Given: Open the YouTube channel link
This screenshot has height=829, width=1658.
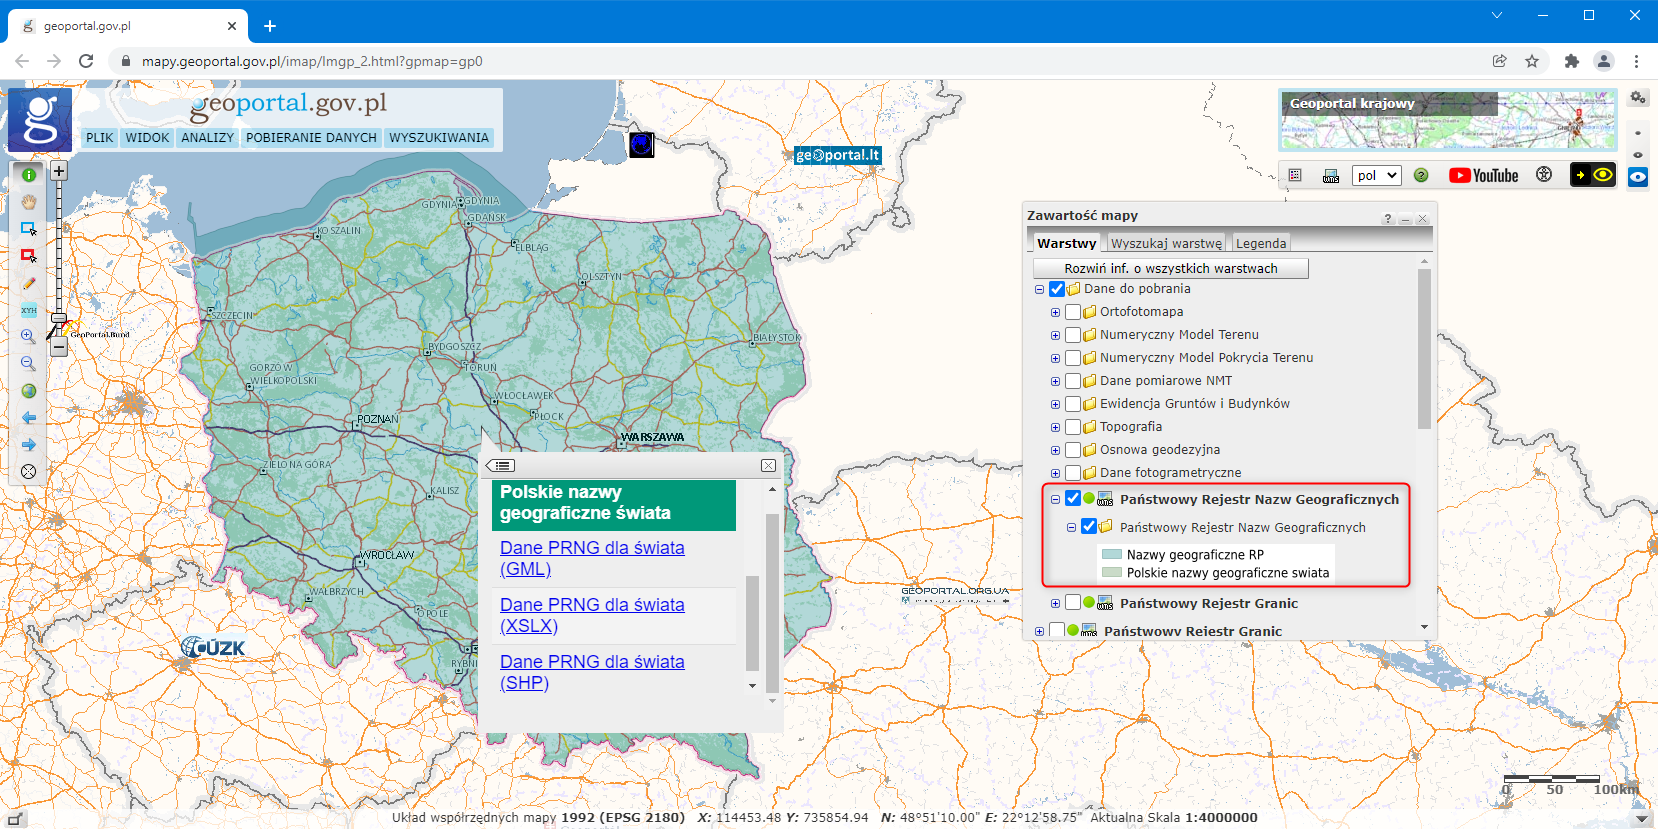Looking at the screenshot, I should coord(1484,176).
